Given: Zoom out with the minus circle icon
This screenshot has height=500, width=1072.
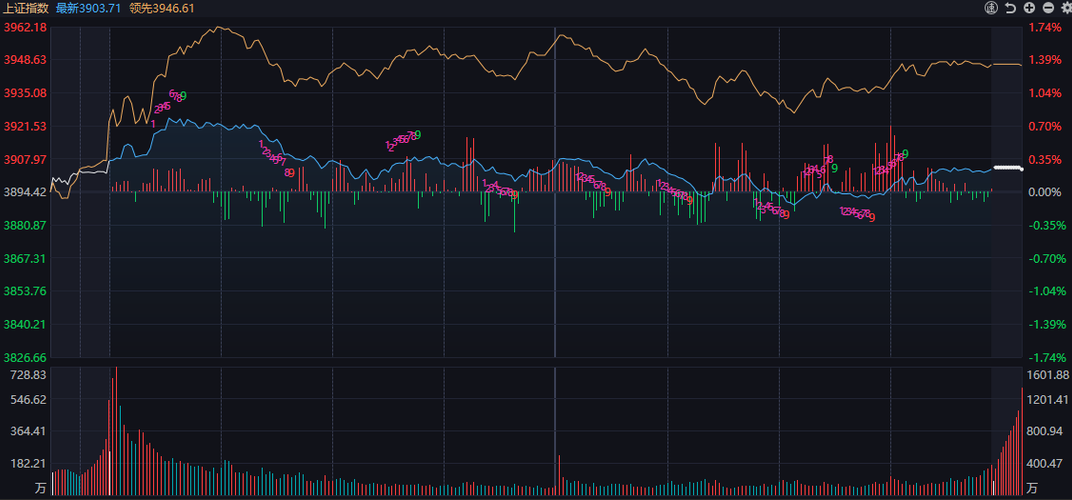Looking at the screenshot, I should pos(1048,8).
